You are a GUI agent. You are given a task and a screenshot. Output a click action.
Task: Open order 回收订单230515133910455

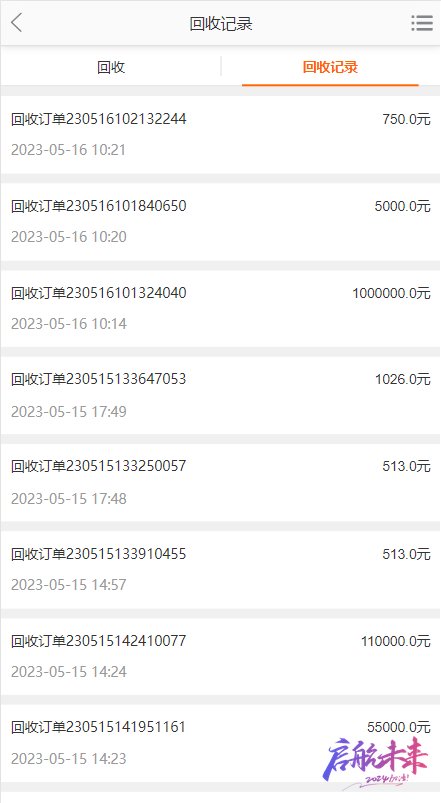(x=220, y=569)
